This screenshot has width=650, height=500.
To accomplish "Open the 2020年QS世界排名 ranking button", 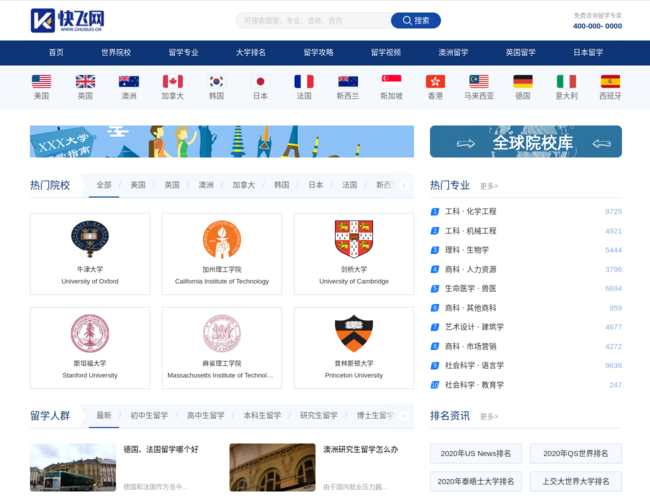I will pos(575,453).
